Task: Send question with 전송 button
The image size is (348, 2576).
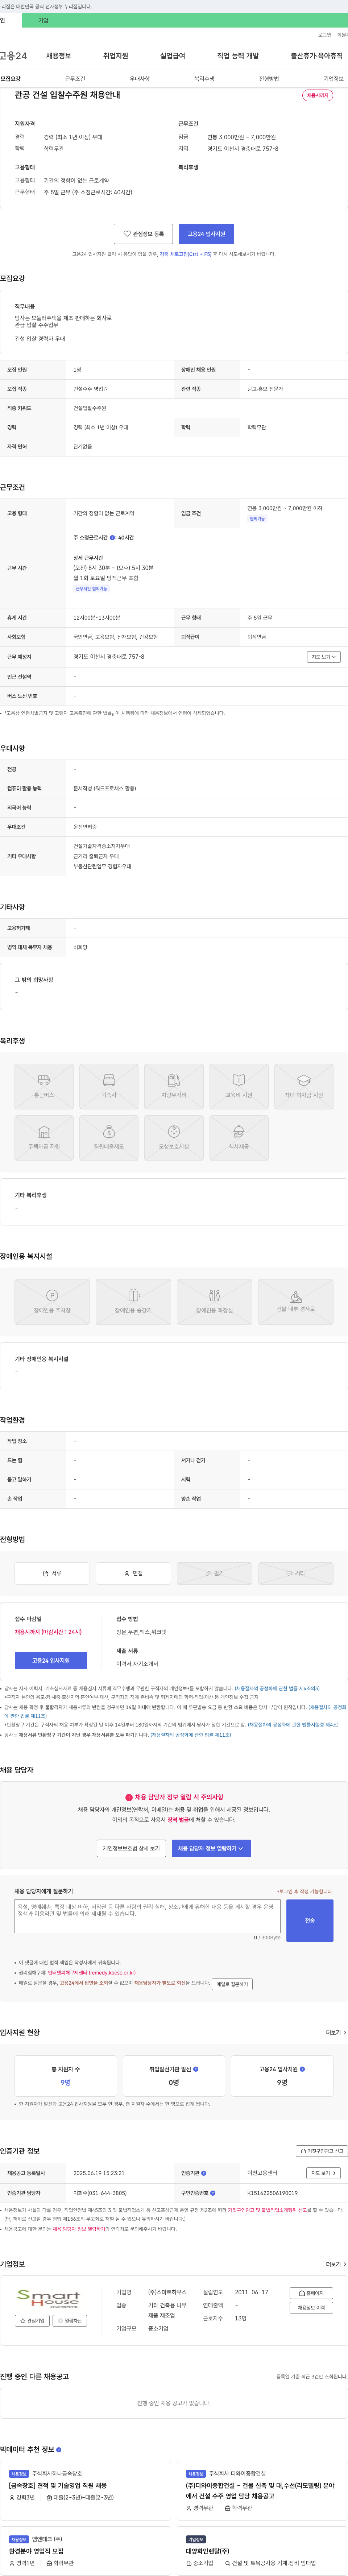Action: tap(310, 1921)
